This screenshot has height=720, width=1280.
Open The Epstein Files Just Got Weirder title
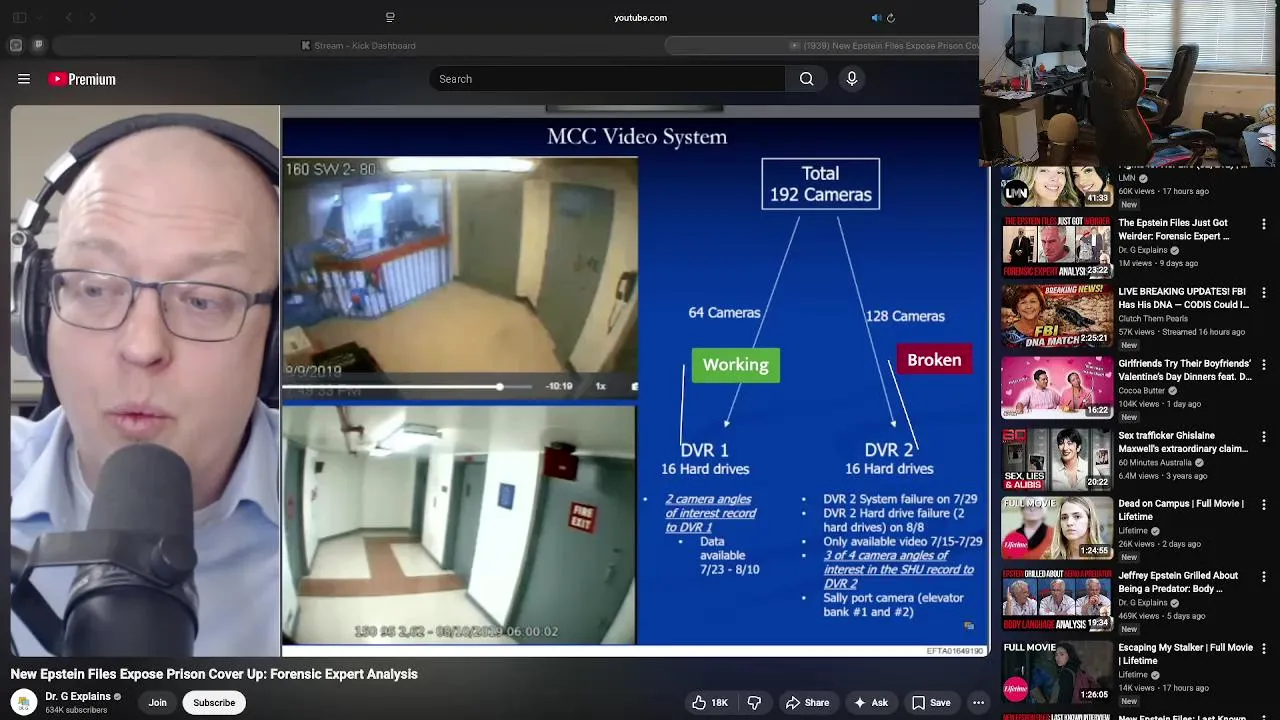coord(1173,229)
